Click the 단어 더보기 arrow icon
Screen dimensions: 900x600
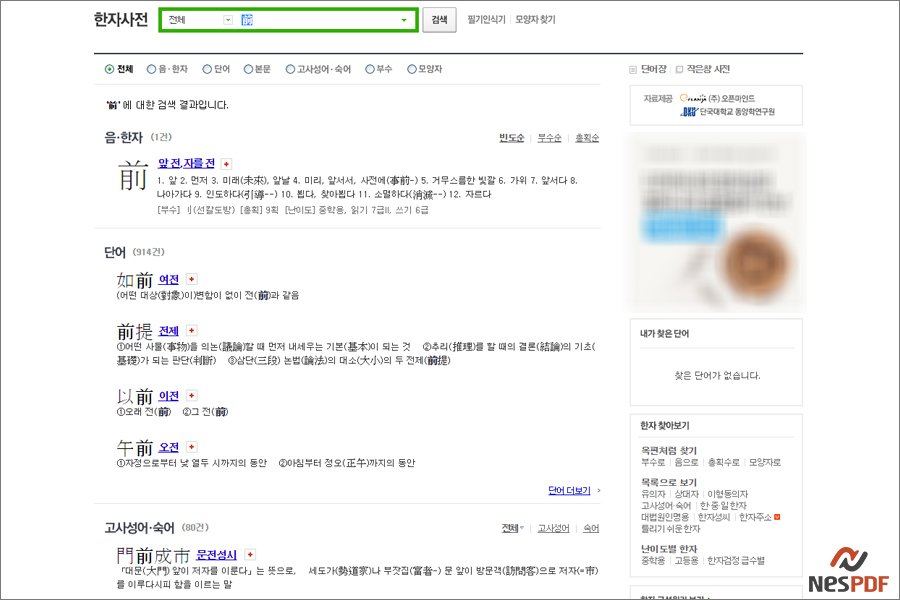599,490
